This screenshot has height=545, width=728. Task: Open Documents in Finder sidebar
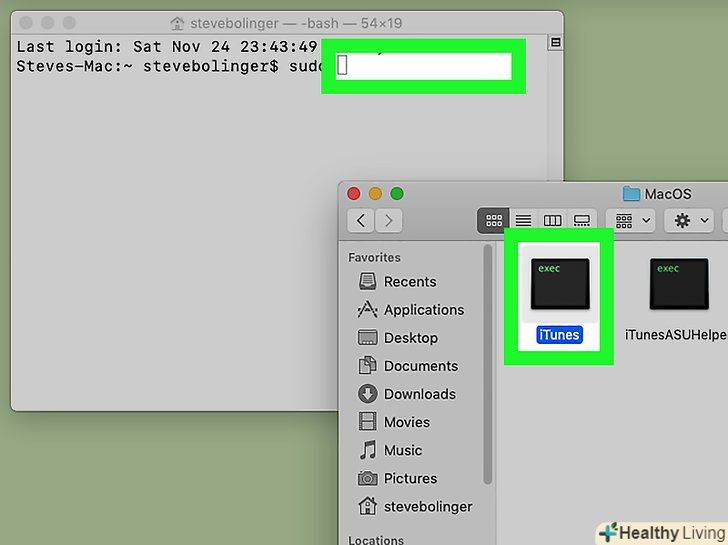click(408, 366)
